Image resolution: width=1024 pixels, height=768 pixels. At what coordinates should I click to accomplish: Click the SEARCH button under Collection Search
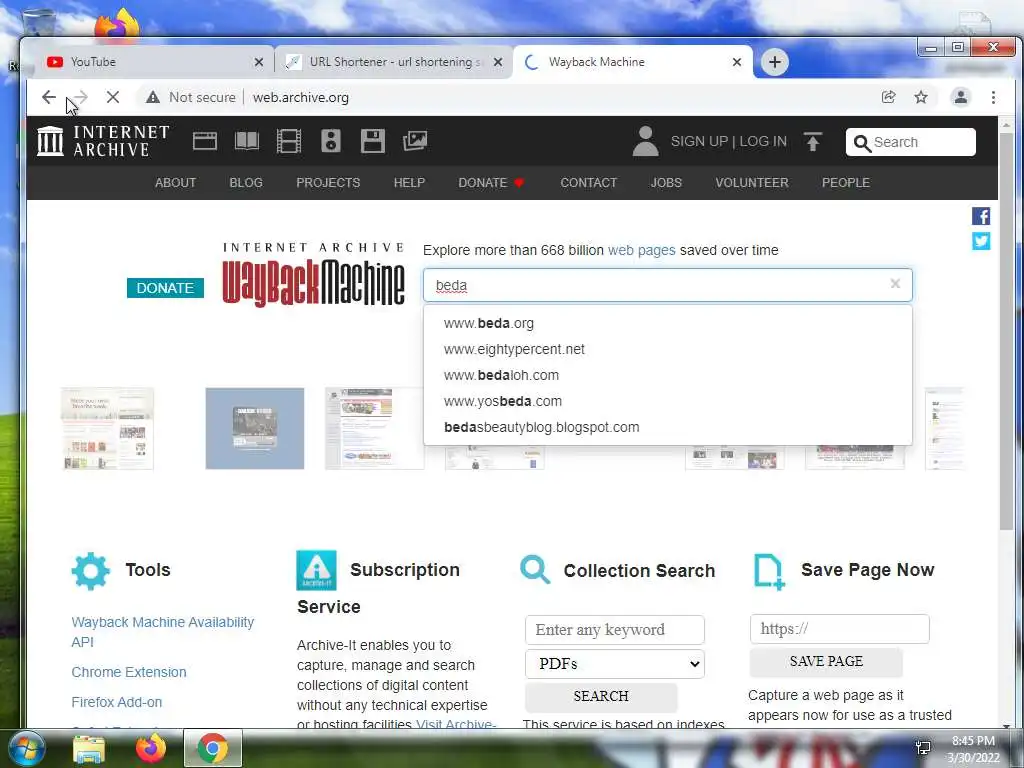[601, 696]
